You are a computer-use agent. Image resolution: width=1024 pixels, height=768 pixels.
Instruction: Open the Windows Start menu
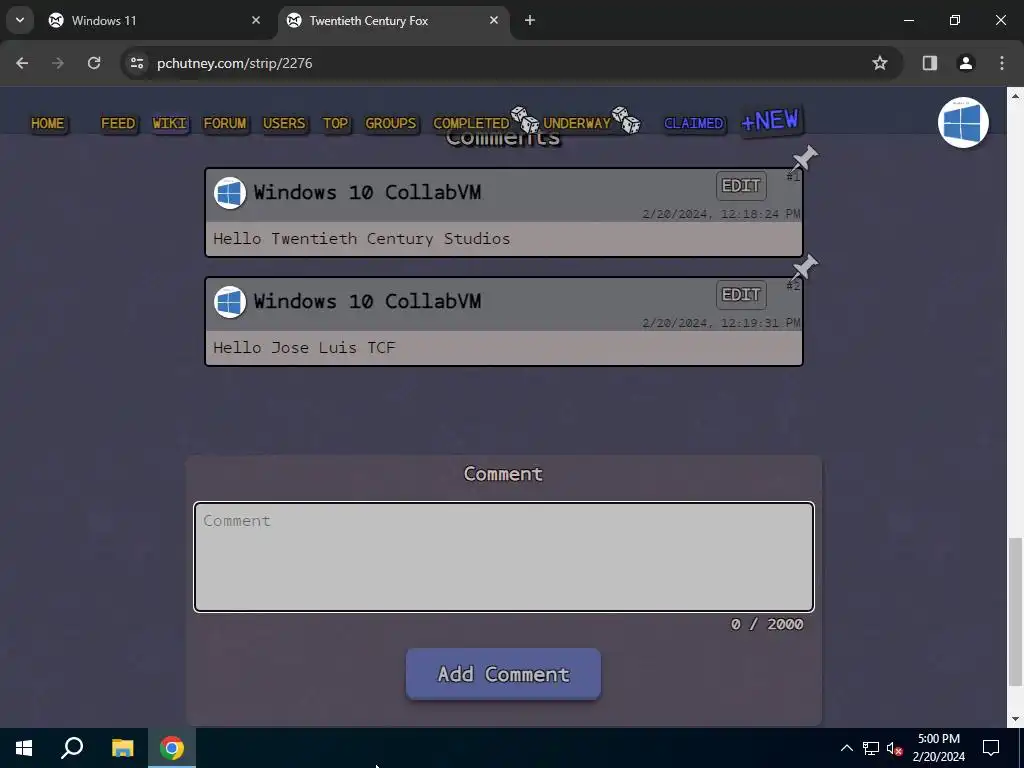pyautogui.click(x=24, y=748)
